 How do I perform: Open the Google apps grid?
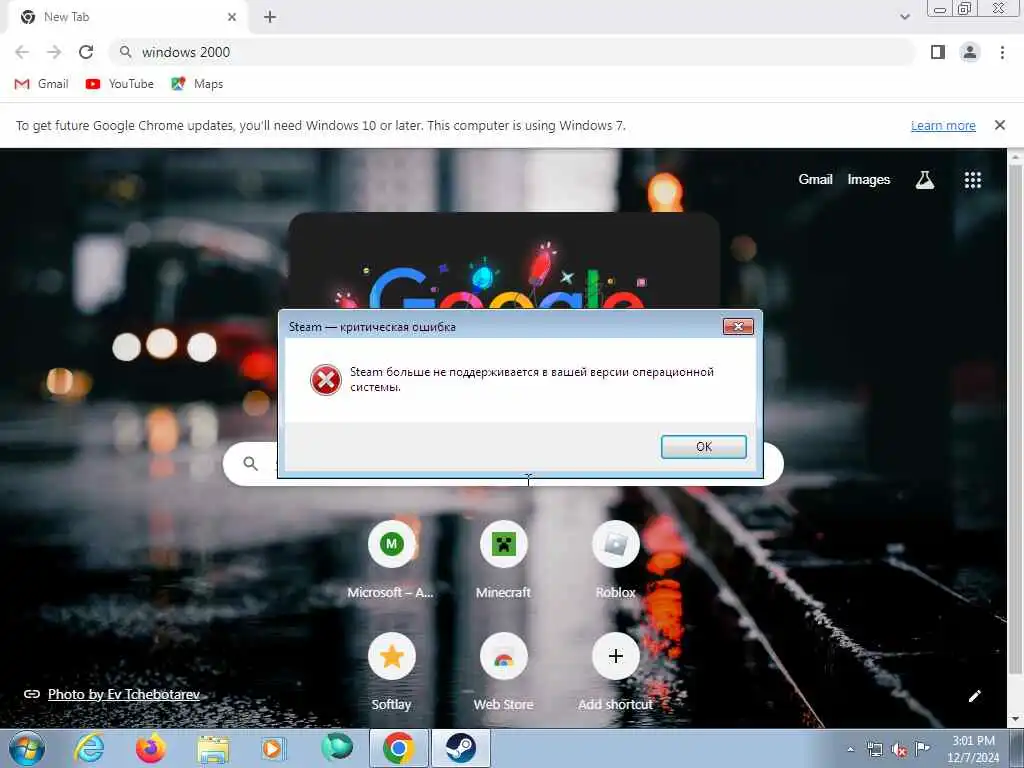[x=972, y=180]
